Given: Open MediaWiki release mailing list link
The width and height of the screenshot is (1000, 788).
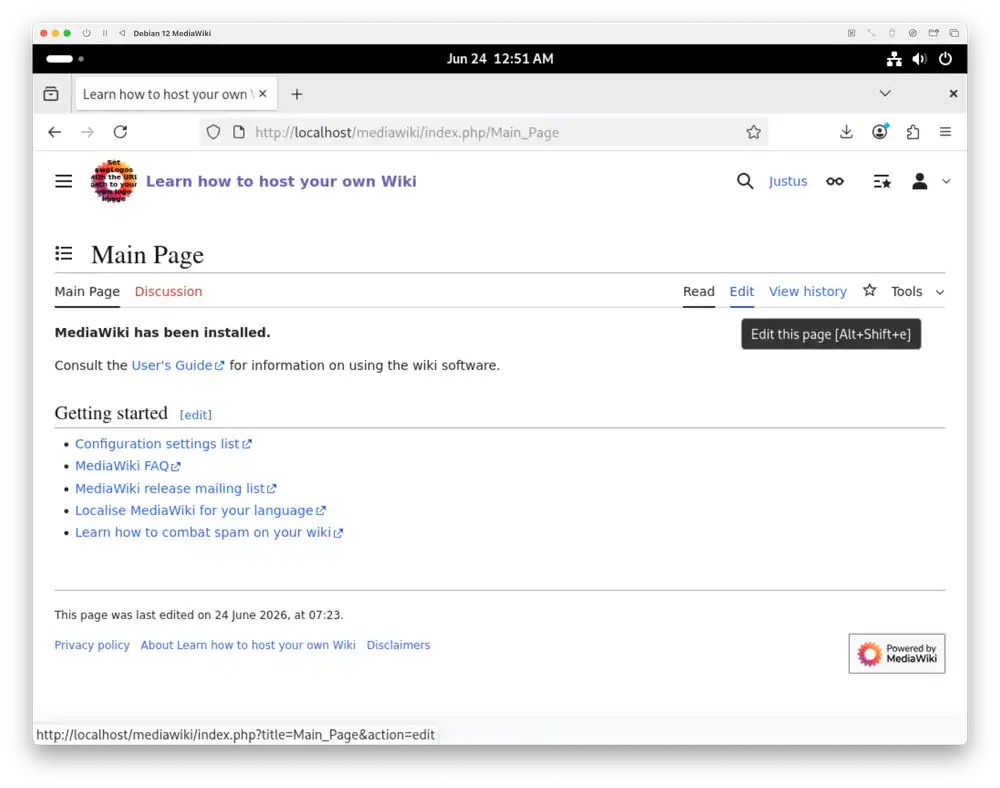Looking at the screenshot, I should pyautogui.click(x=175, y=488).
